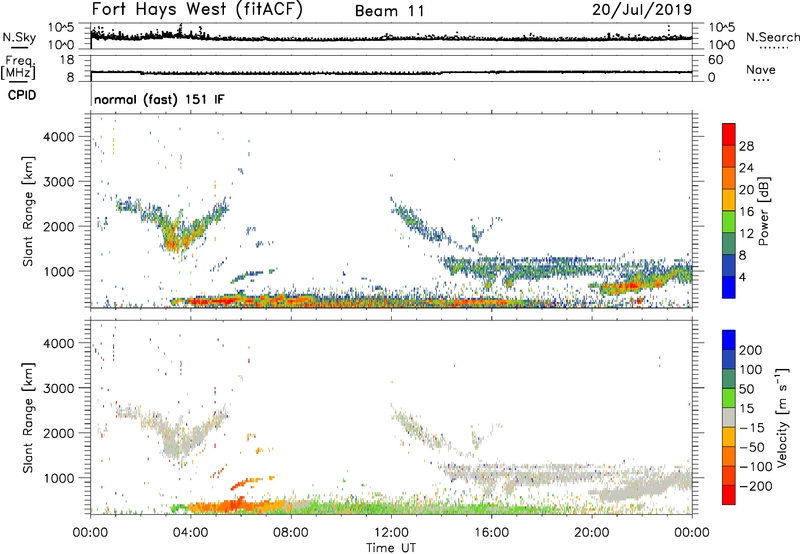
Task: Click the 'Power [dB]' color bar label
Action: [764, 211]
